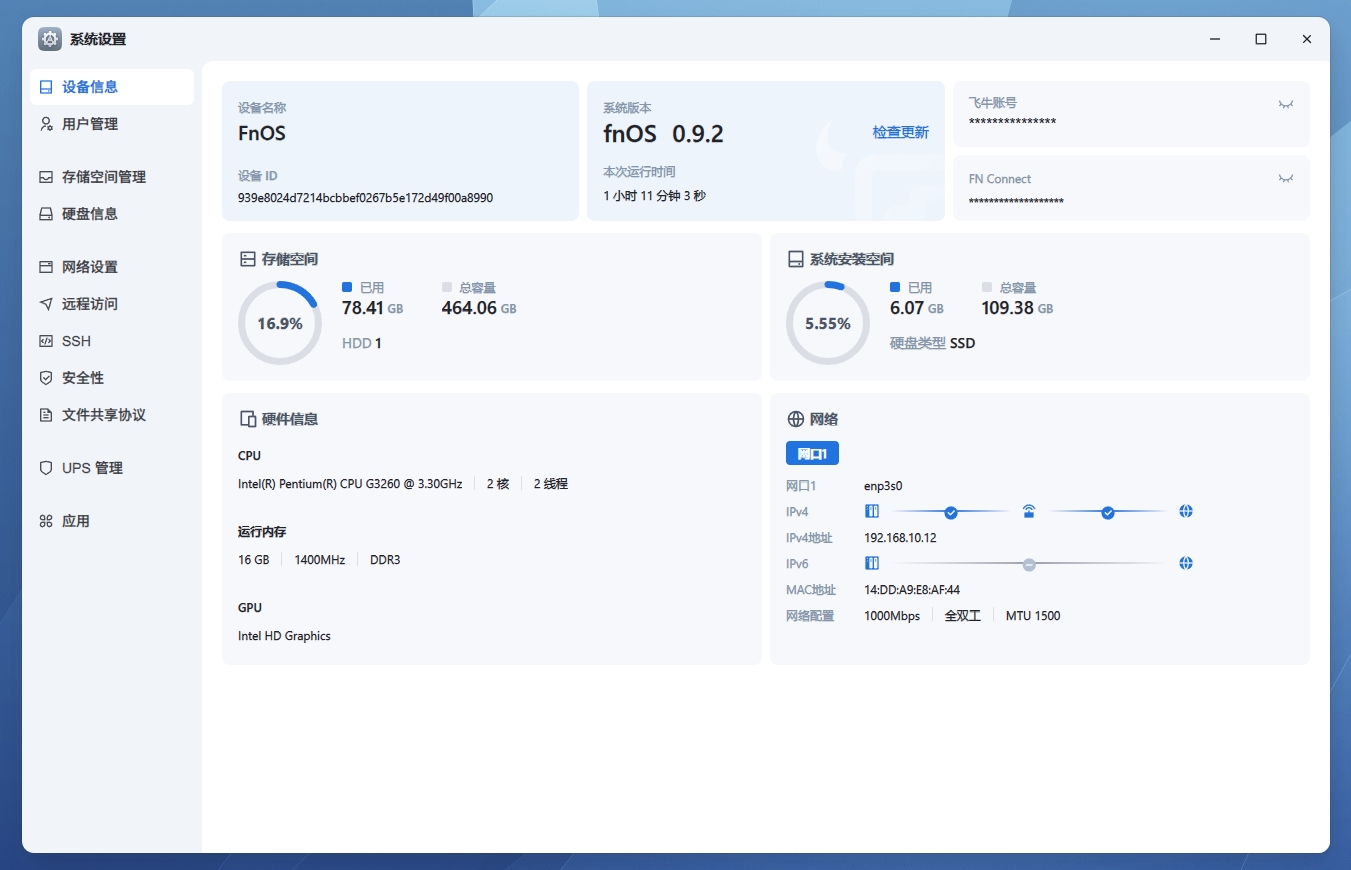Go to UPS 管理 page
Image resolution: width=1351 pixels, height=870 pixels.
pyautogui.click(x=112, y=468)
